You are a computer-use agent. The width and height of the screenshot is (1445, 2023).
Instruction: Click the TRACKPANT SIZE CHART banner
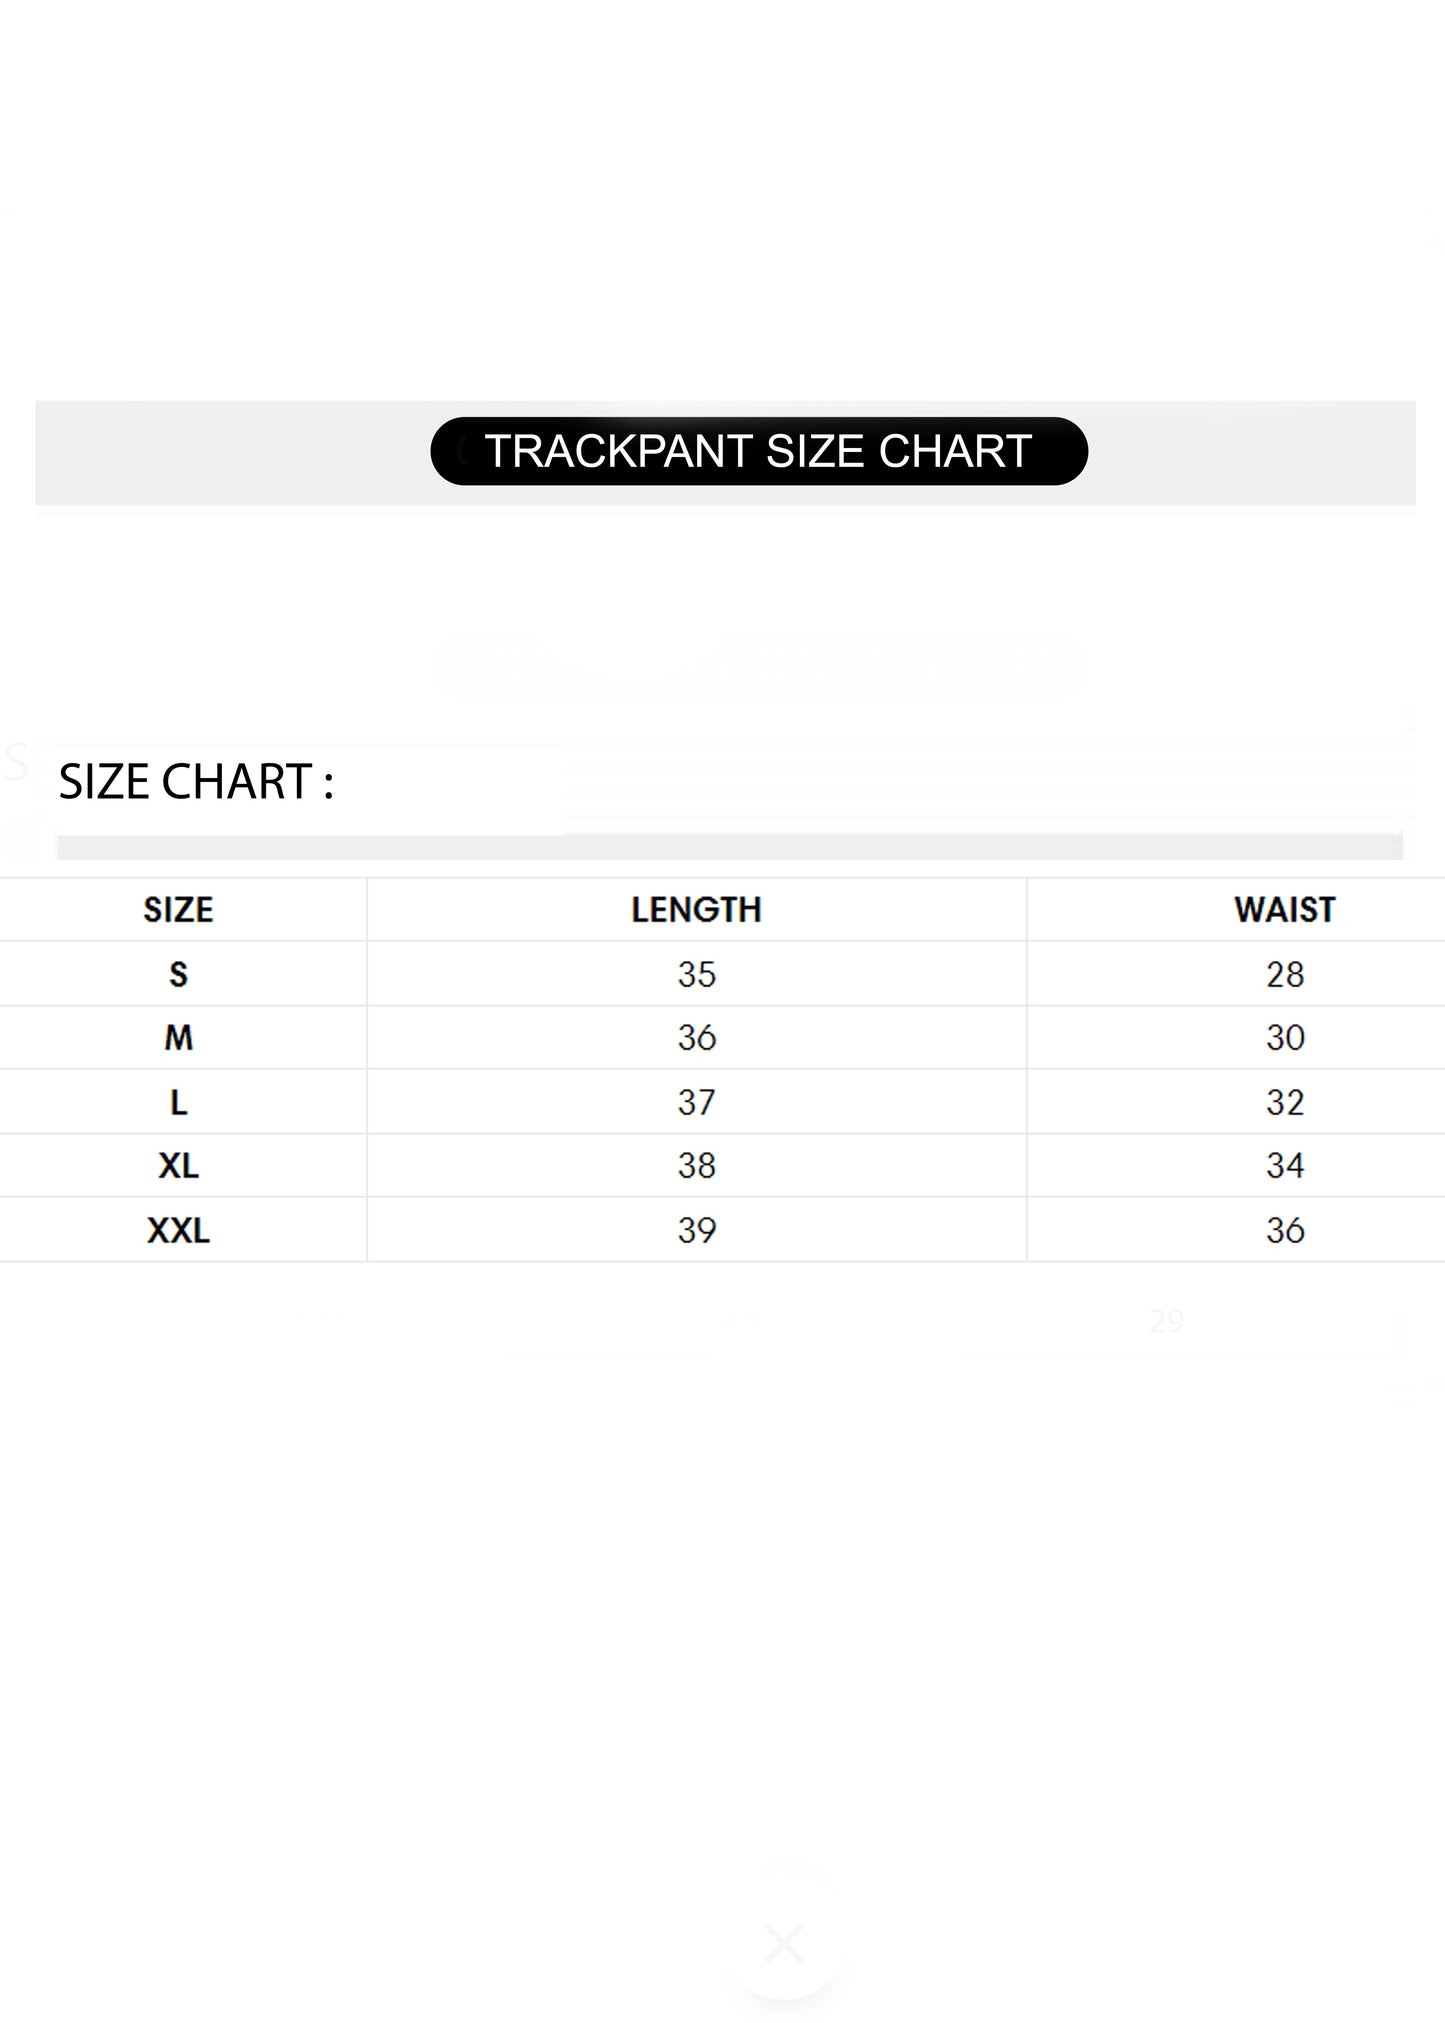(x=758, y=451)
